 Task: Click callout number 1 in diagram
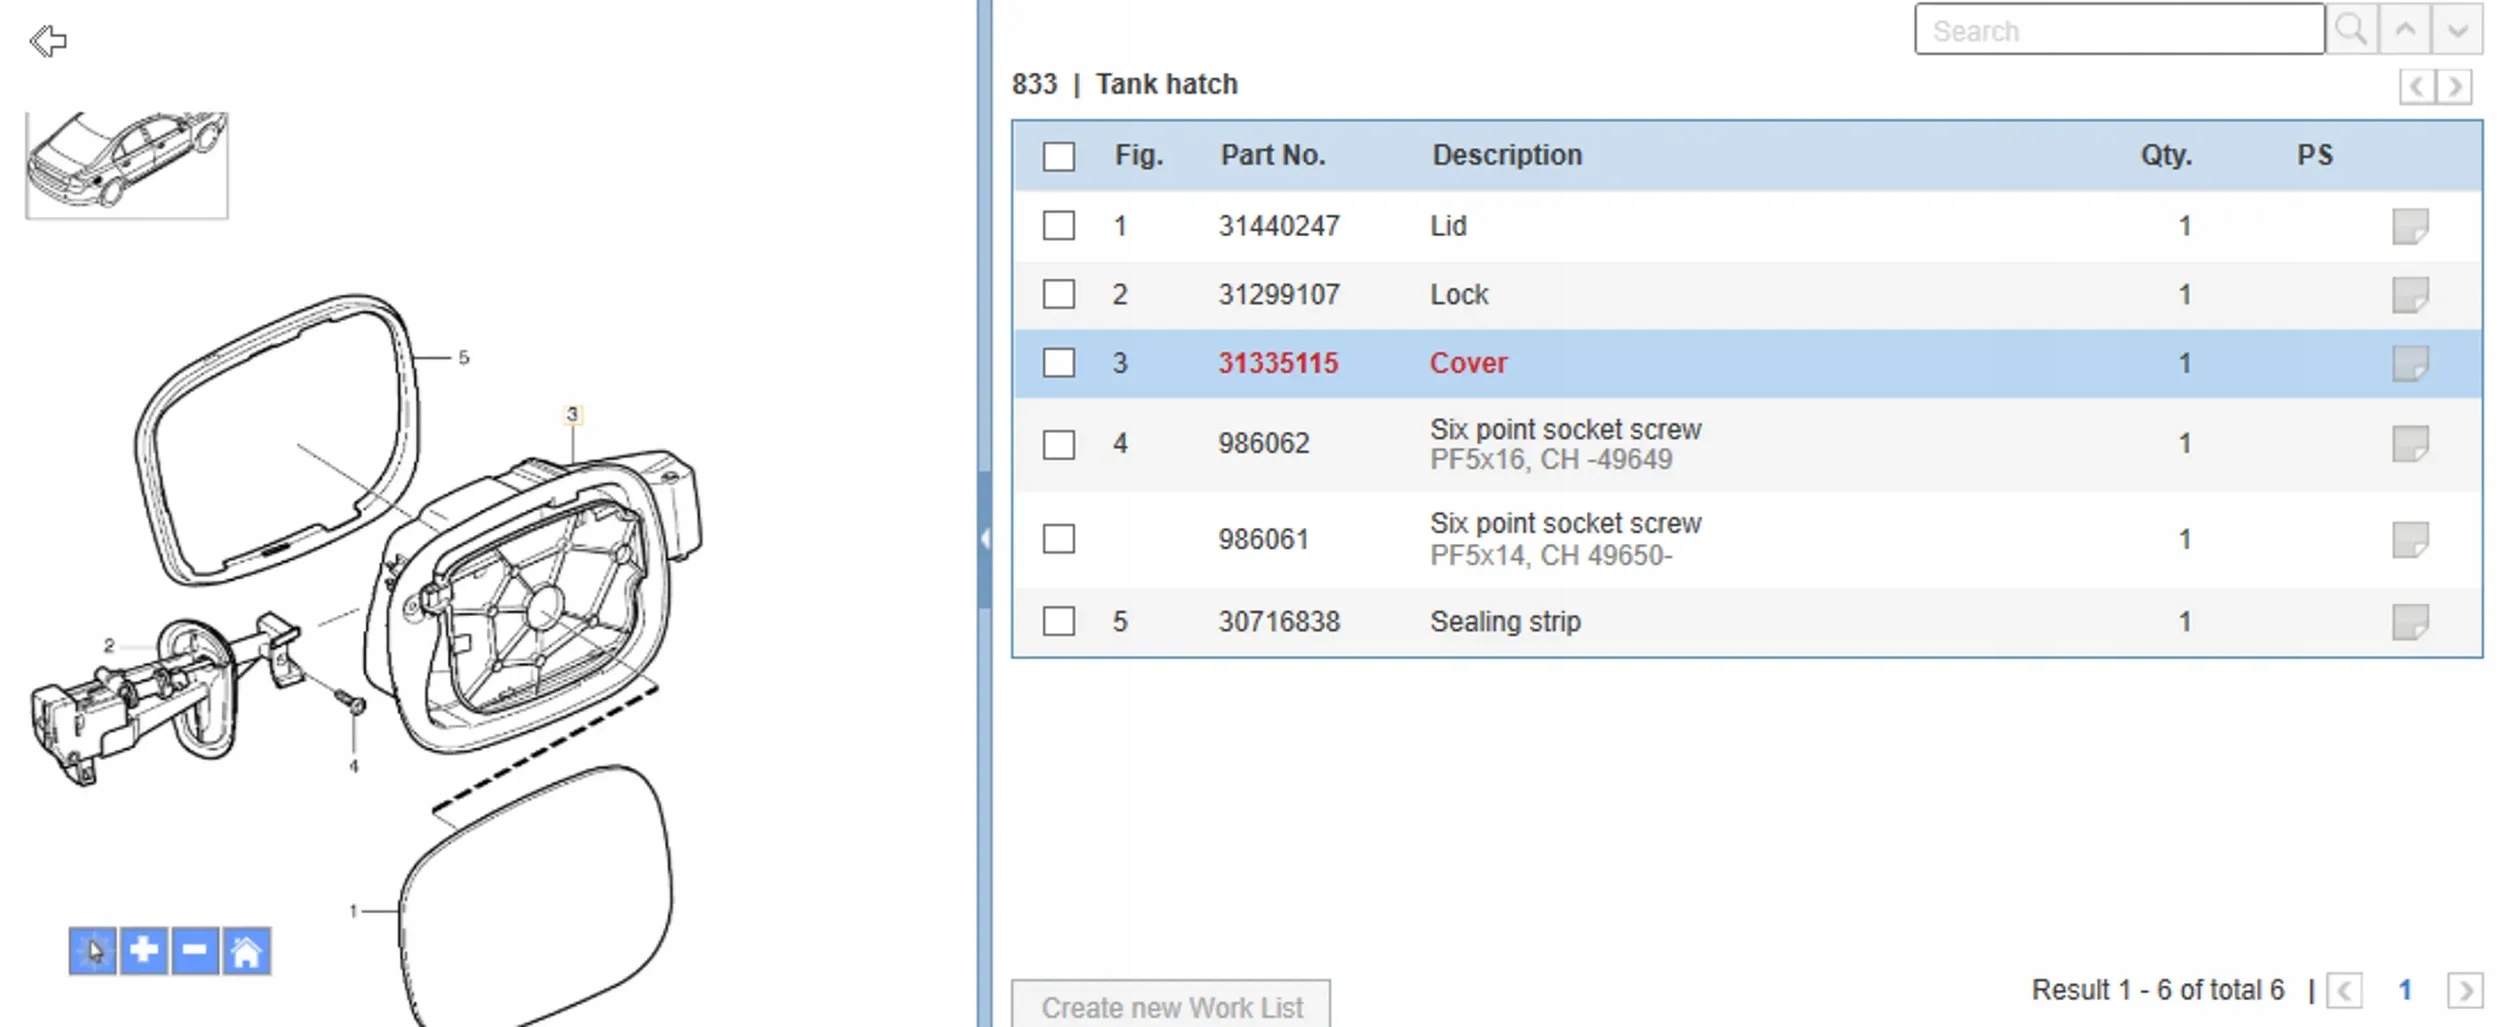353,911
